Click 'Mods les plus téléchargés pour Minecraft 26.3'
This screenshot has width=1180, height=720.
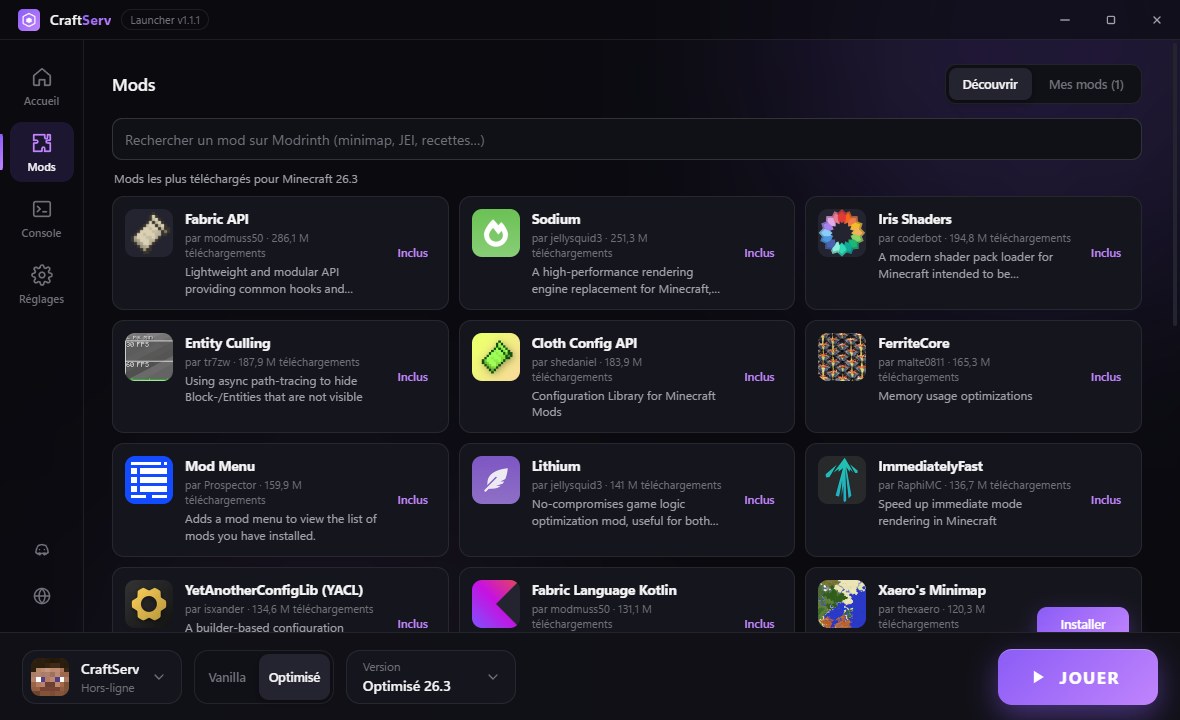point(236,179)
